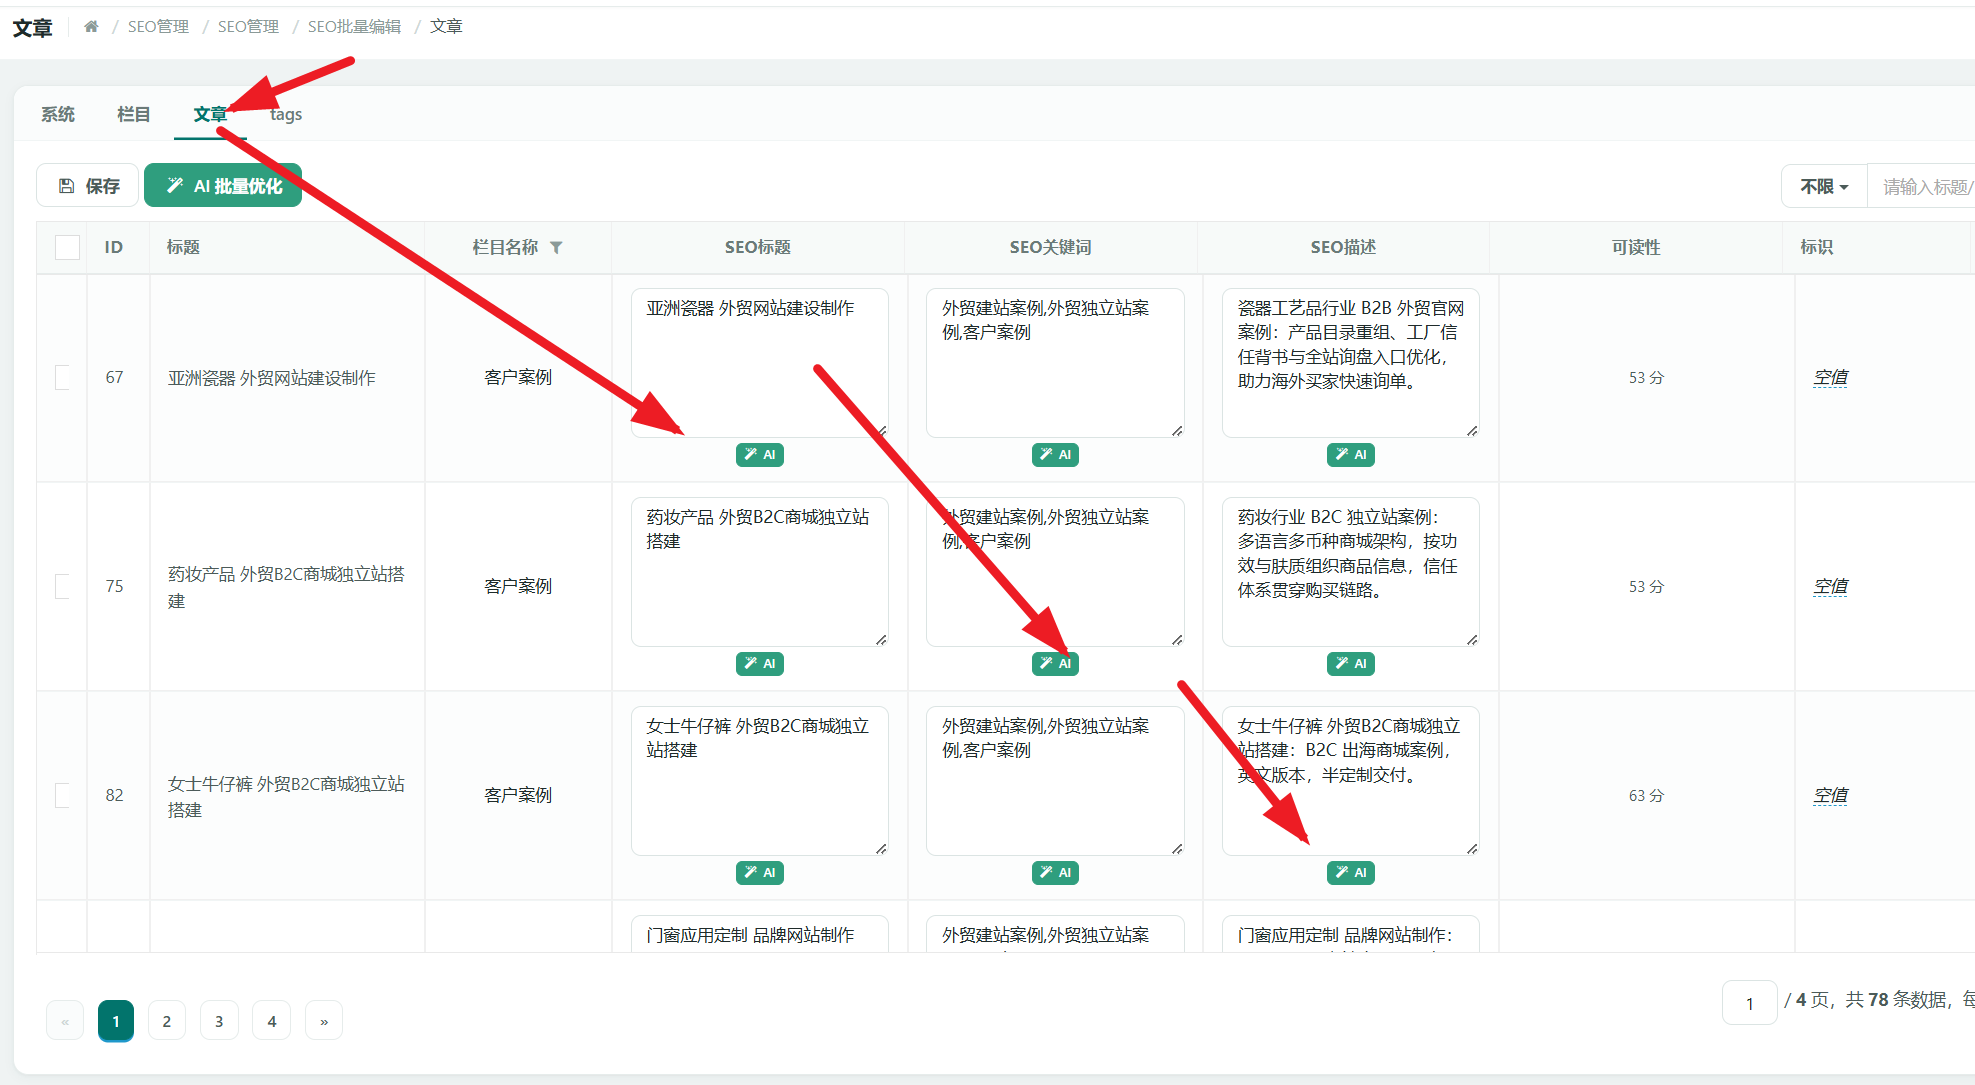Click 客户案例 category cell in row 67
The height and width of the screenshot is (1085, 1975).
coord(518,377)
